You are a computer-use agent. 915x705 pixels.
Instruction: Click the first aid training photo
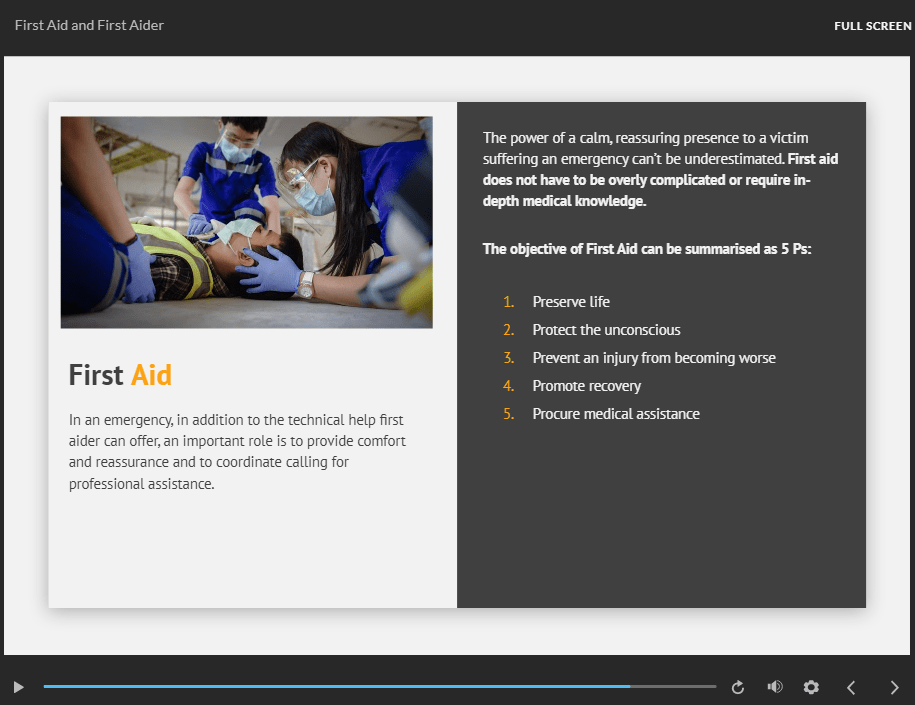[x=247, y=221]
